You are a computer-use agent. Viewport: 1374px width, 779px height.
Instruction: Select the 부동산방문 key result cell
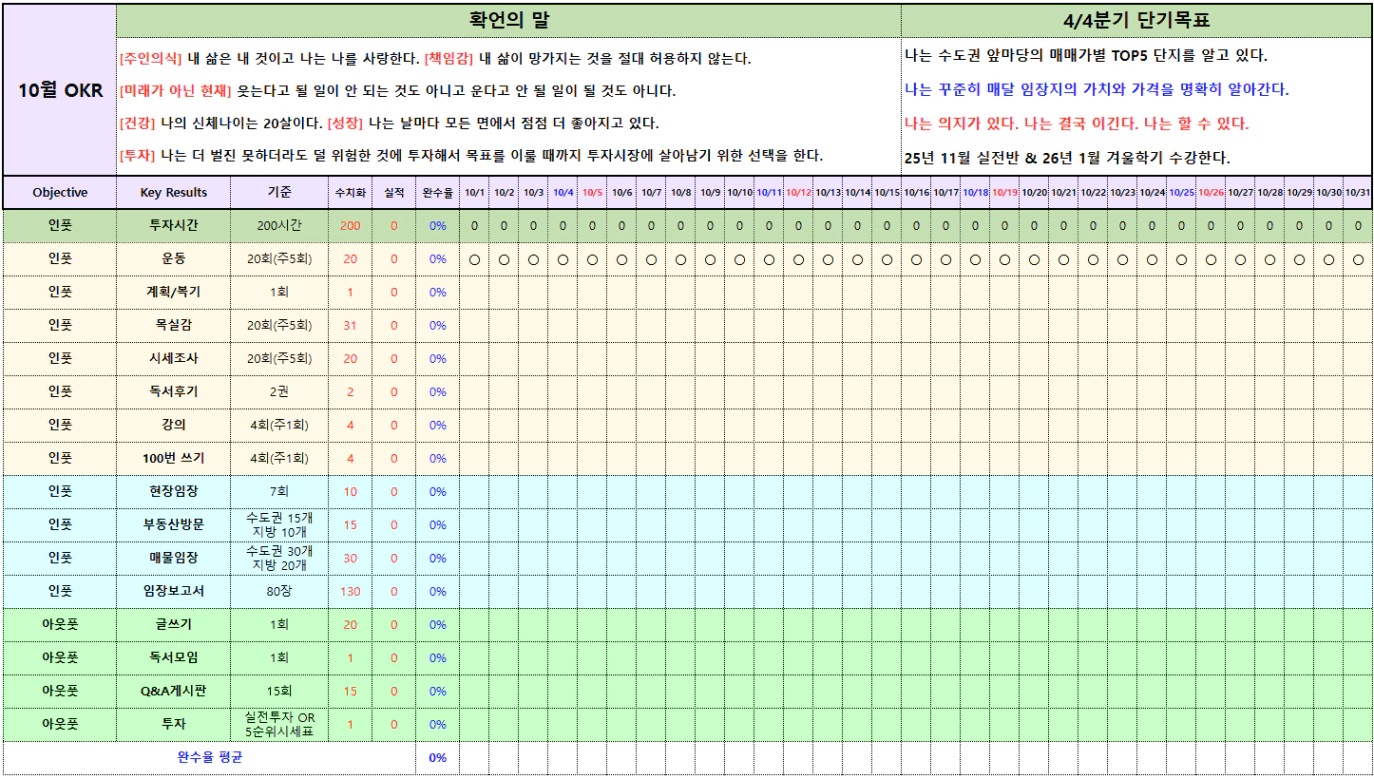pyautogui.click(x=174, y=525)
